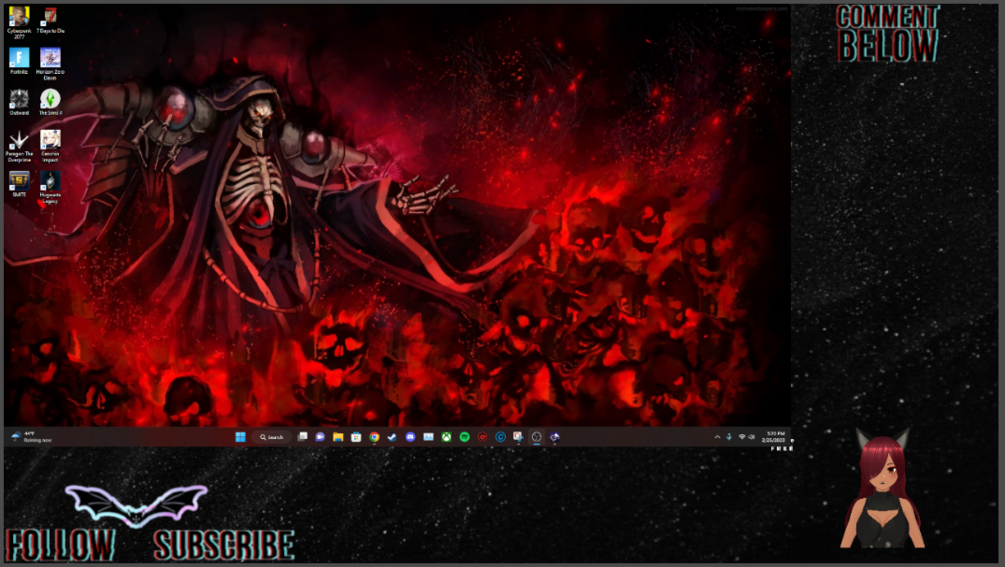Screen dimensions: 1005x567
Task: Open the Hogwarts Legacy desktop shortcut
Action: click(x=50, y=188)
